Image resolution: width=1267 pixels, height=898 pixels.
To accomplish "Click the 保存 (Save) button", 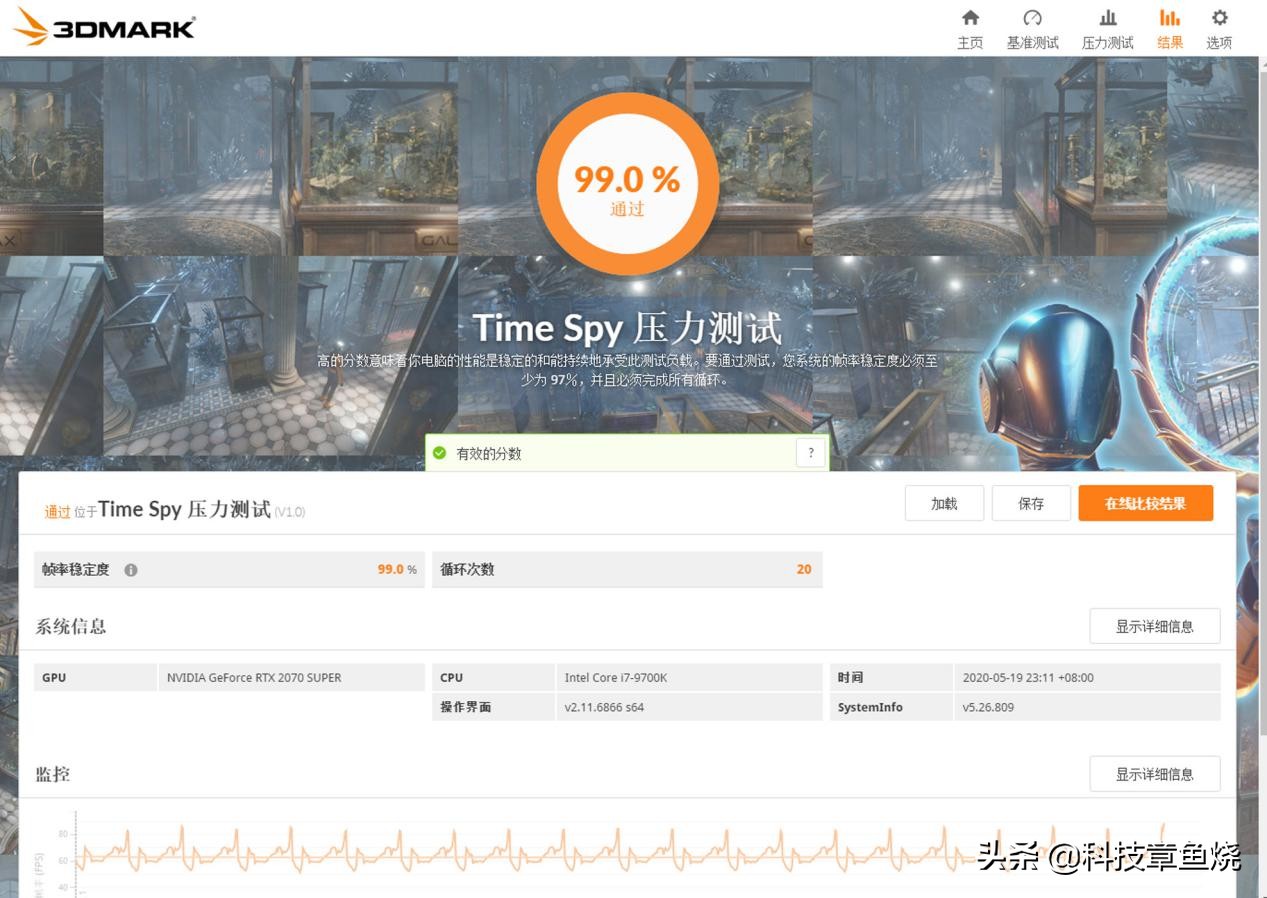I will coord(1031,503).
